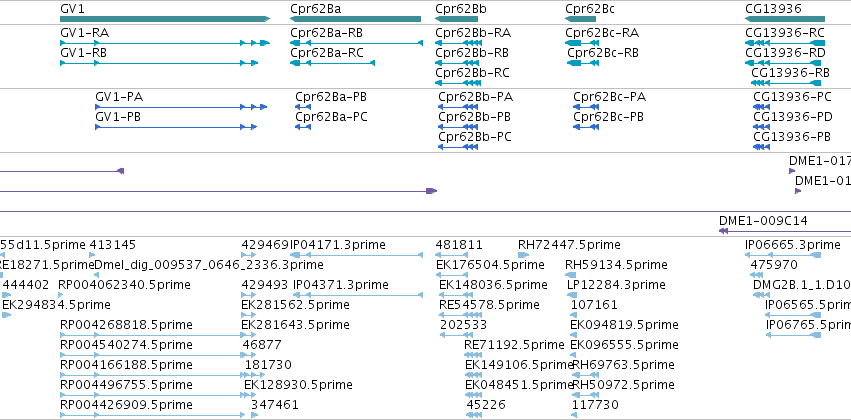Screen dimensions: 851x420
Task: Select the 46877 feature label
Action: [262, 345]
